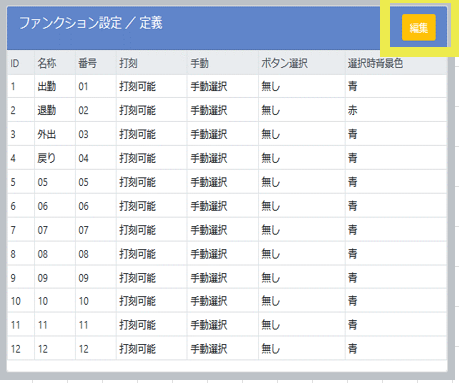Image resolution: width=459 pixels, height=383 pixels.
Task: Click the orange 編集 button
Action: [x=419, y=27]
